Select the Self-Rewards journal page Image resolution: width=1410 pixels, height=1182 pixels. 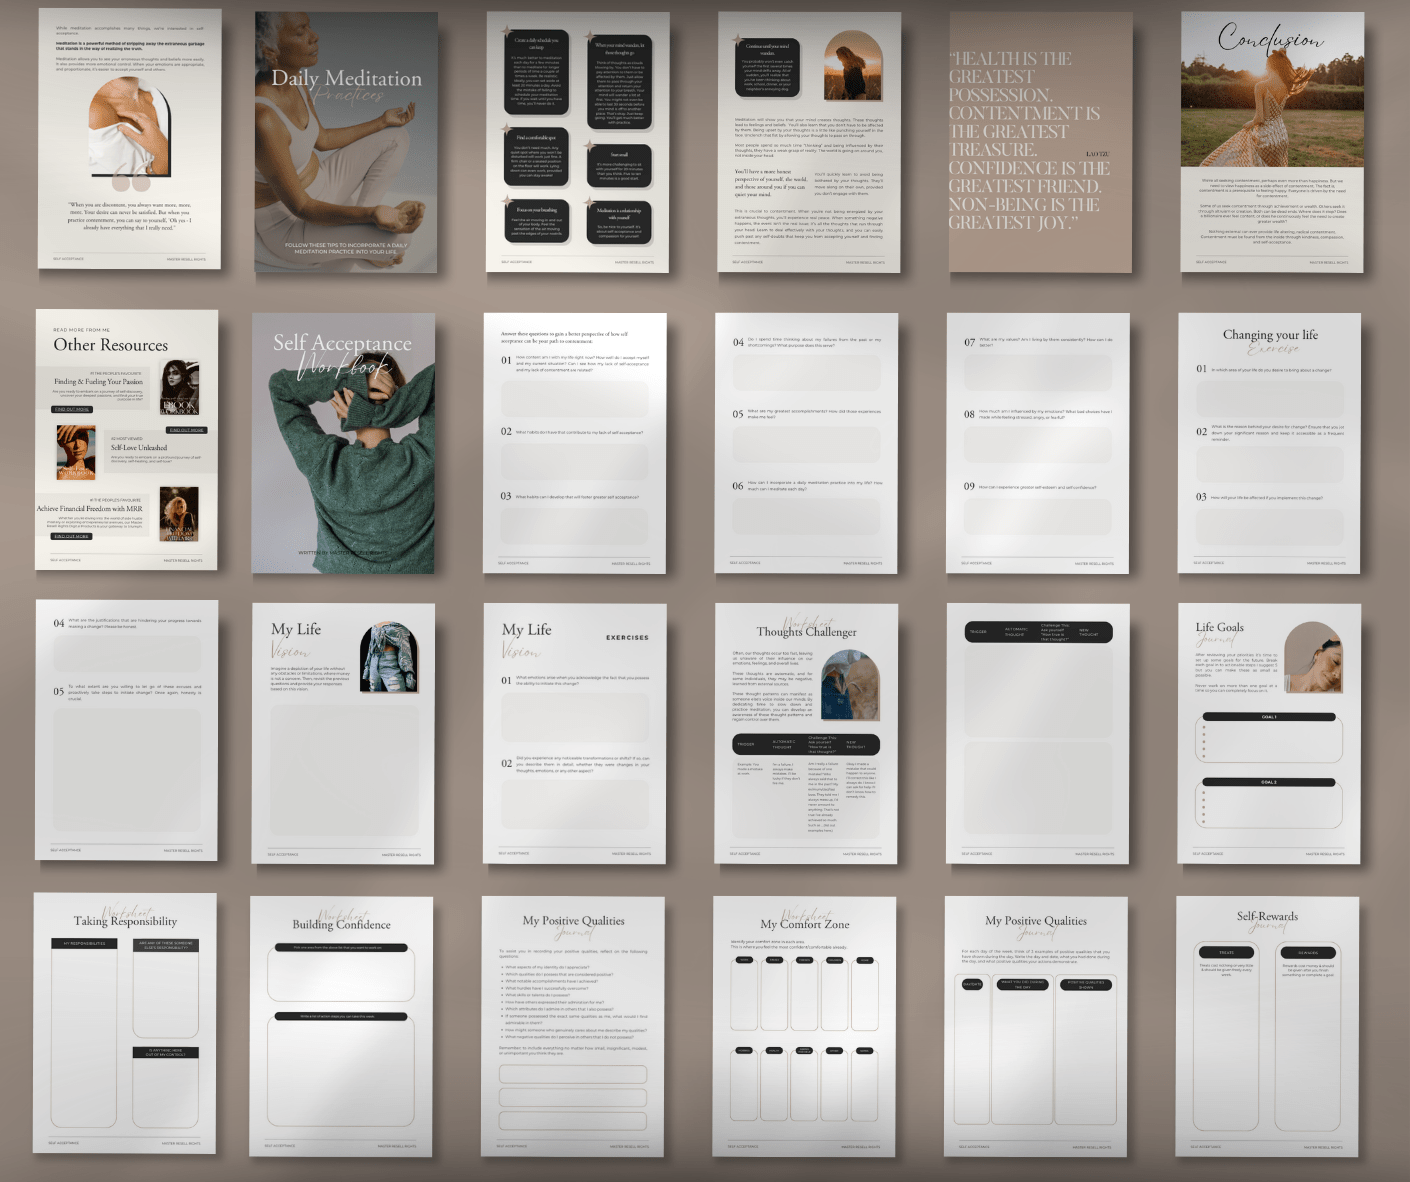point(1267,1025)
